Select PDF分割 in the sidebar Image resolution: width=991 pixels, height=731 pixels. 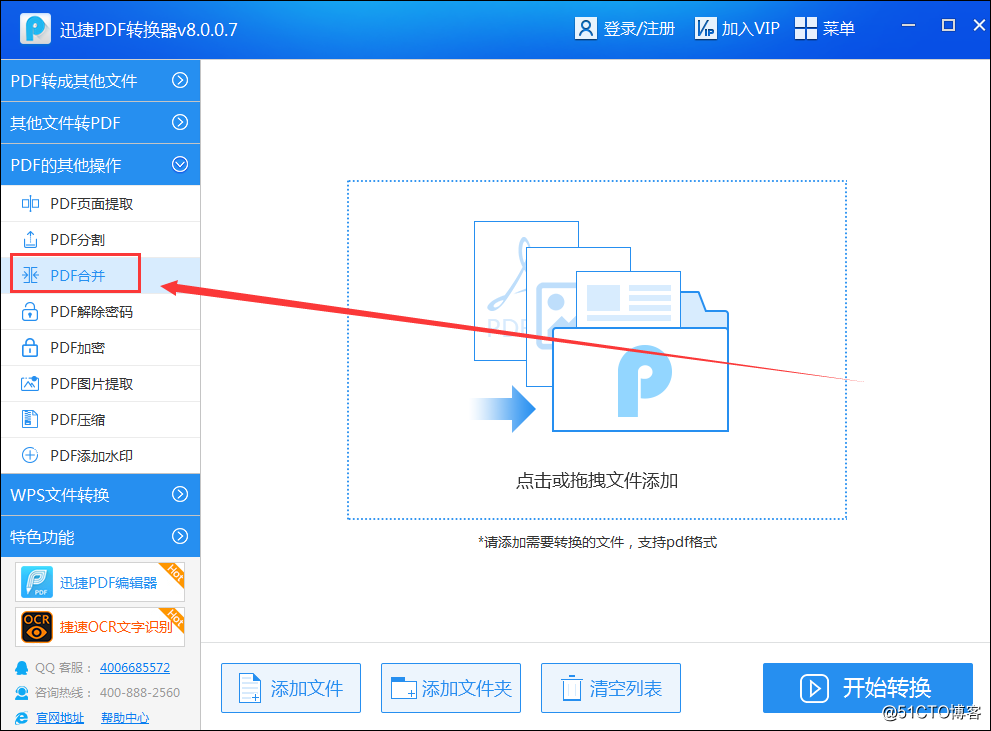[100, 239]
